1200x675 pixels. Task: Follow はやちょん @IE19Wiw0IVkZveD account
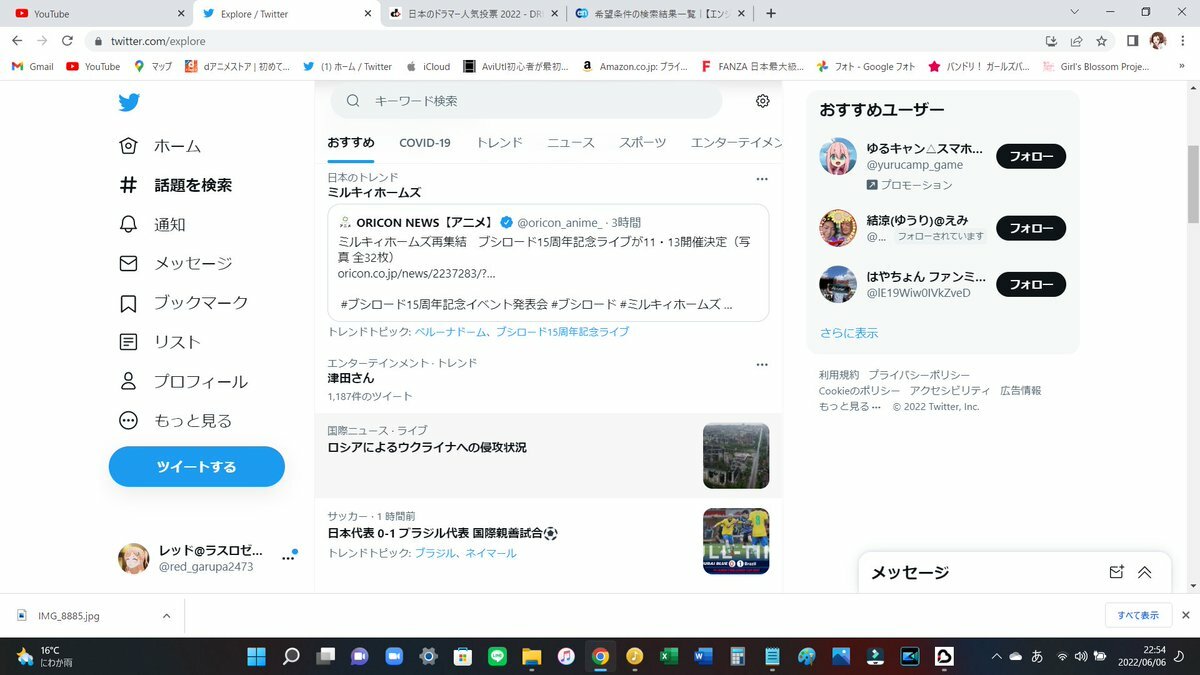1031,284
